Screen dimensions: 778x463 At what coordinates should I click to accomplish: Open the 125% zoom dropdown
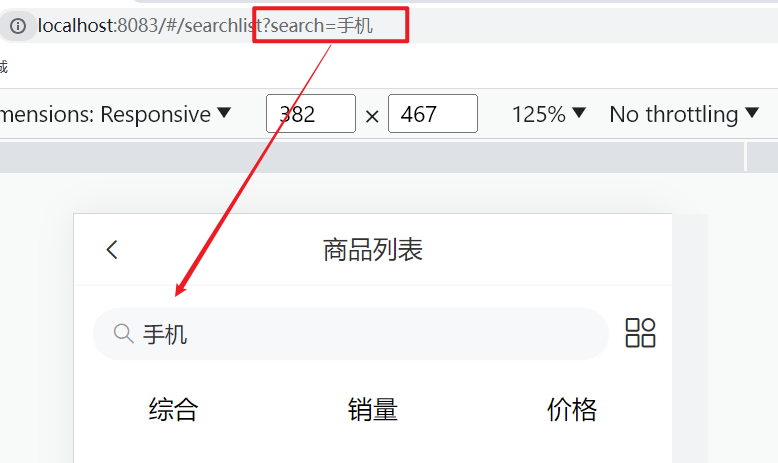[548, 114]
